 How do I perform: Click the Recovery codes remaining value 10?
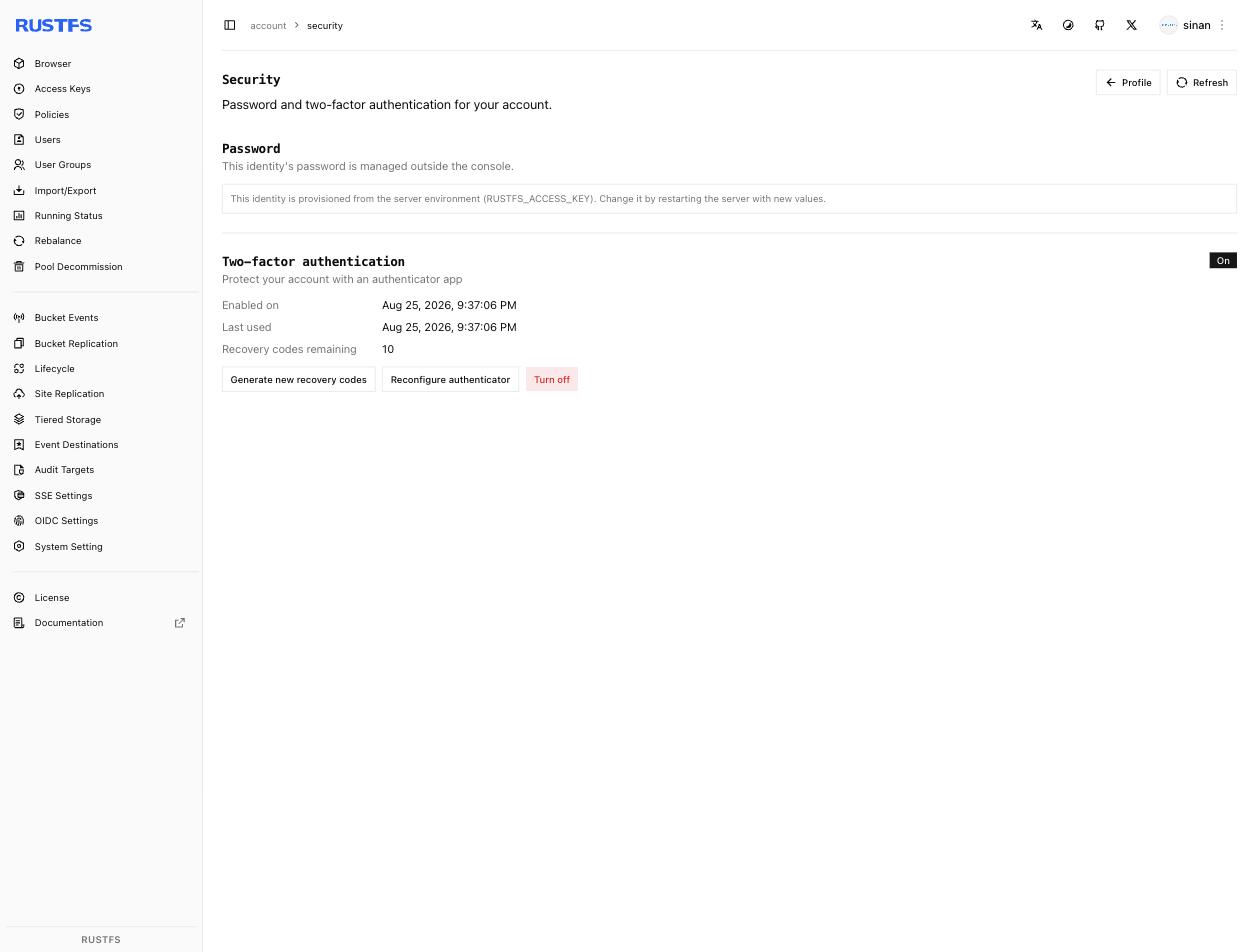pyautogui.click(x=388, y=349)
